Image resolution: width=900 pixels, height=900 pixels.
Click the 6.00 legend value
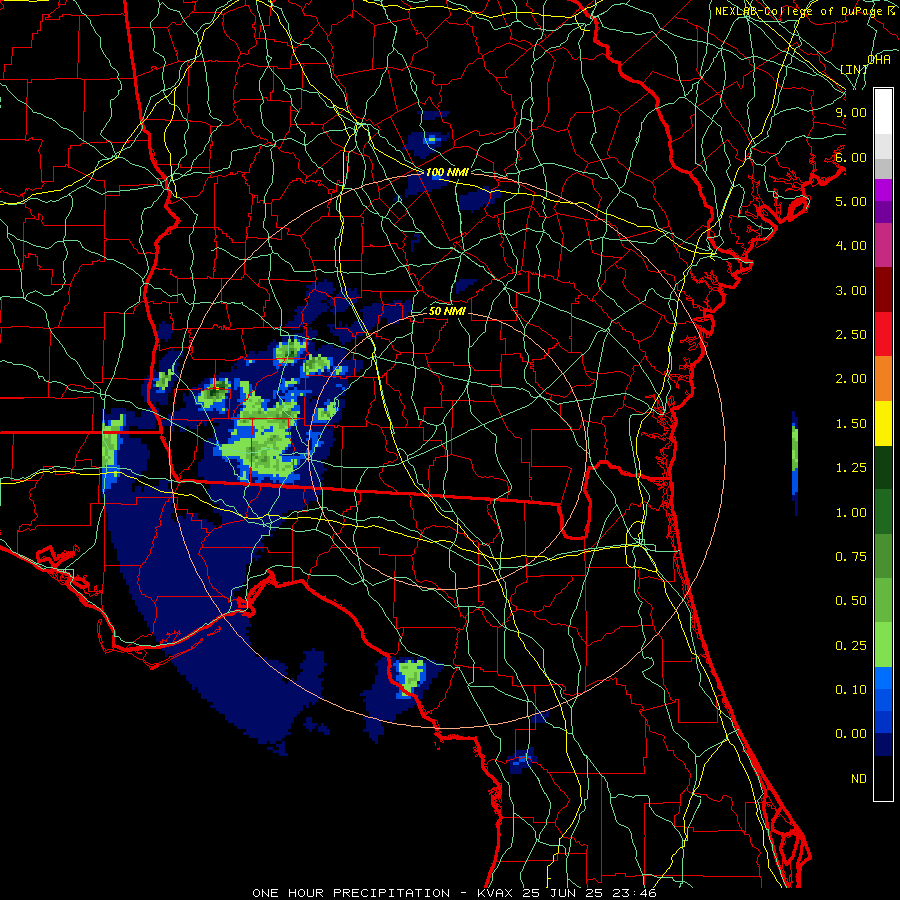pyautogui.click(x=851, y=157)
